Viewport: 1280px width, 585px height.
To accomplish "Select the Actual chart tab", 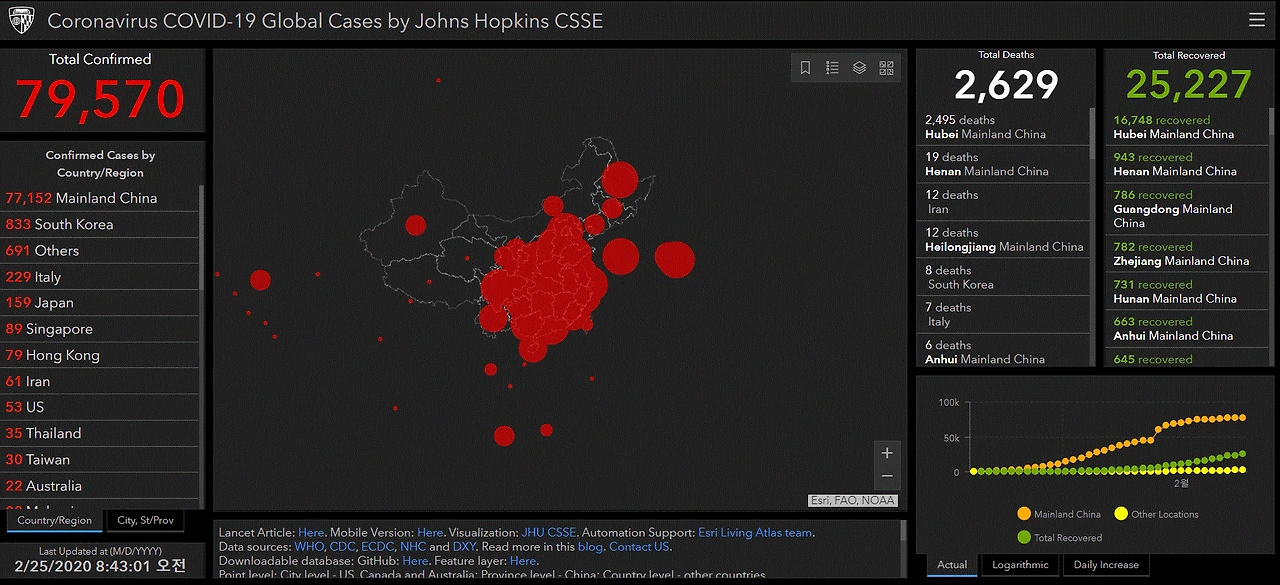I will pyautogui.click(x=952, y=565).
